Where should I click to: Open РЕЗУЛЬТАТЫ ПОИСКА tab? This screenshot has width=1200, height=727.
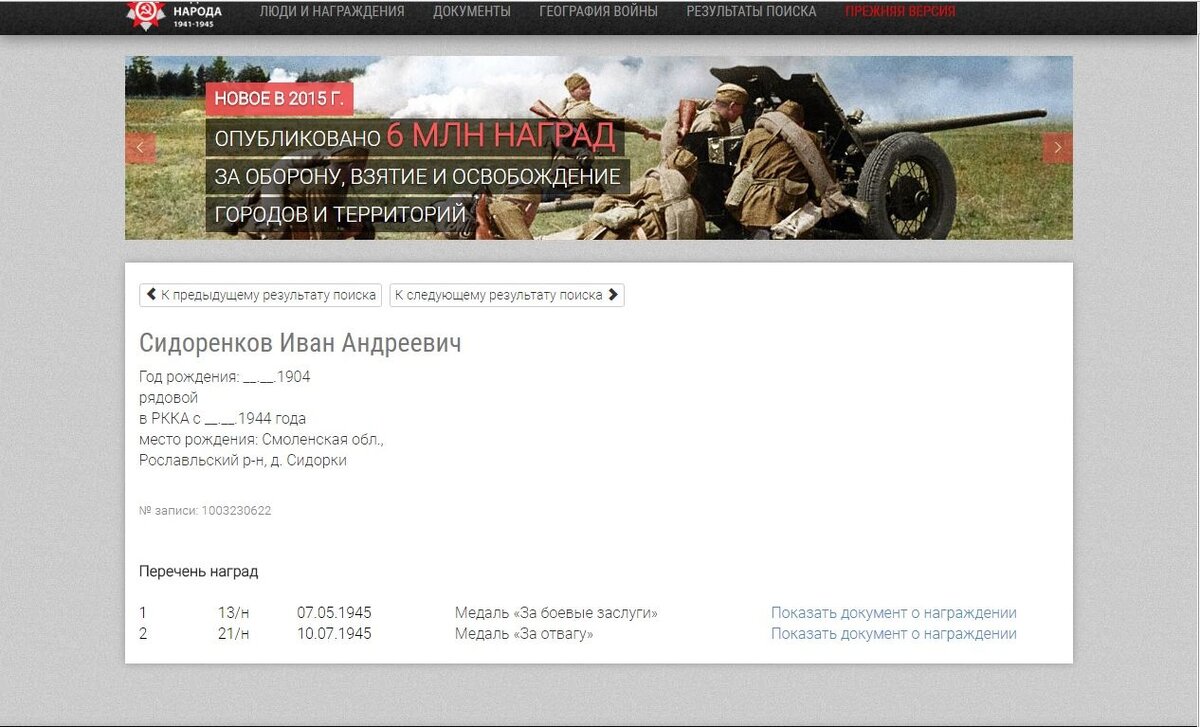click(x=751, y=12)
